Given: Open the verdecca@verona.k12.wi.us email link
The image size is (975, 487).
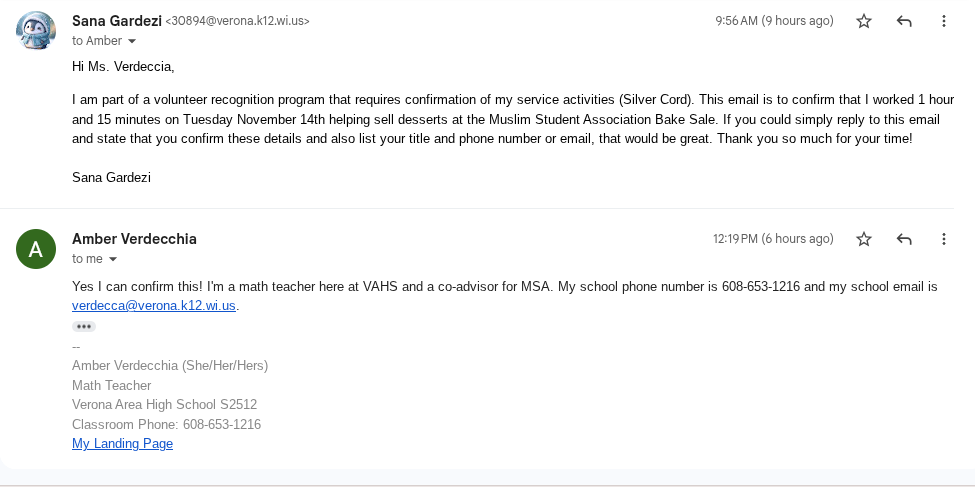Looking at the screenshot, I should tap(154, 306).
